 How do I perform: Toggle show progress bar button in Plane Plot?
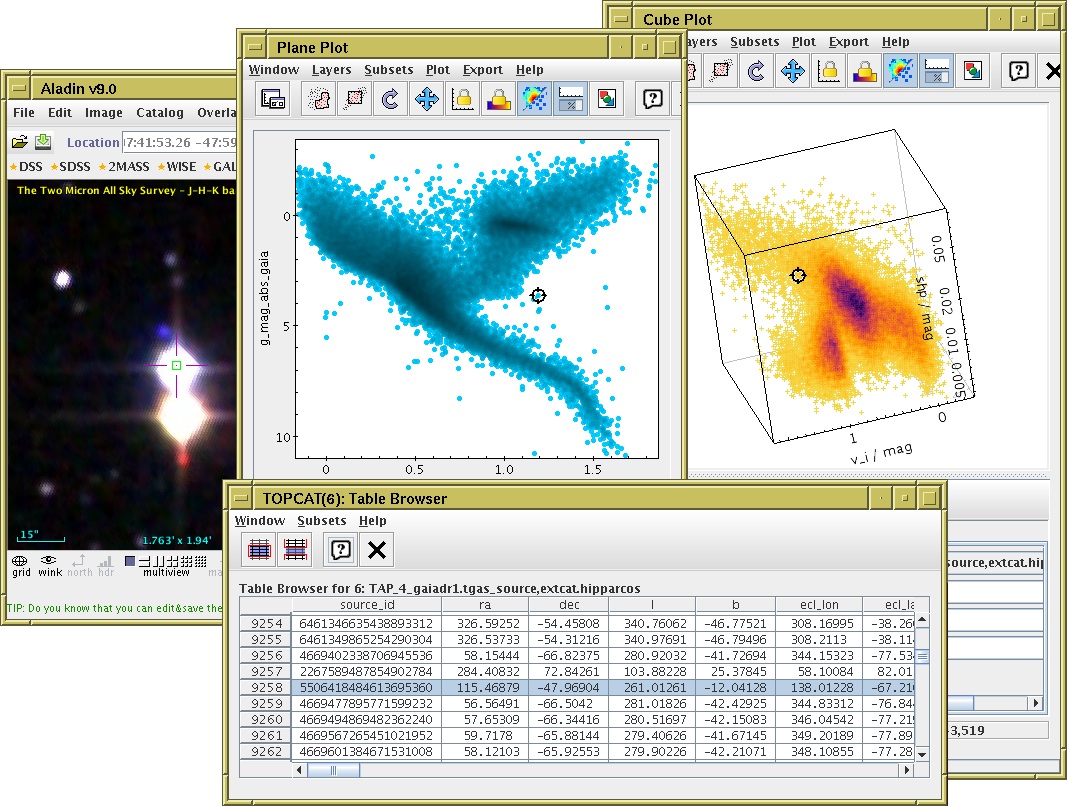[x=570, y=99]
